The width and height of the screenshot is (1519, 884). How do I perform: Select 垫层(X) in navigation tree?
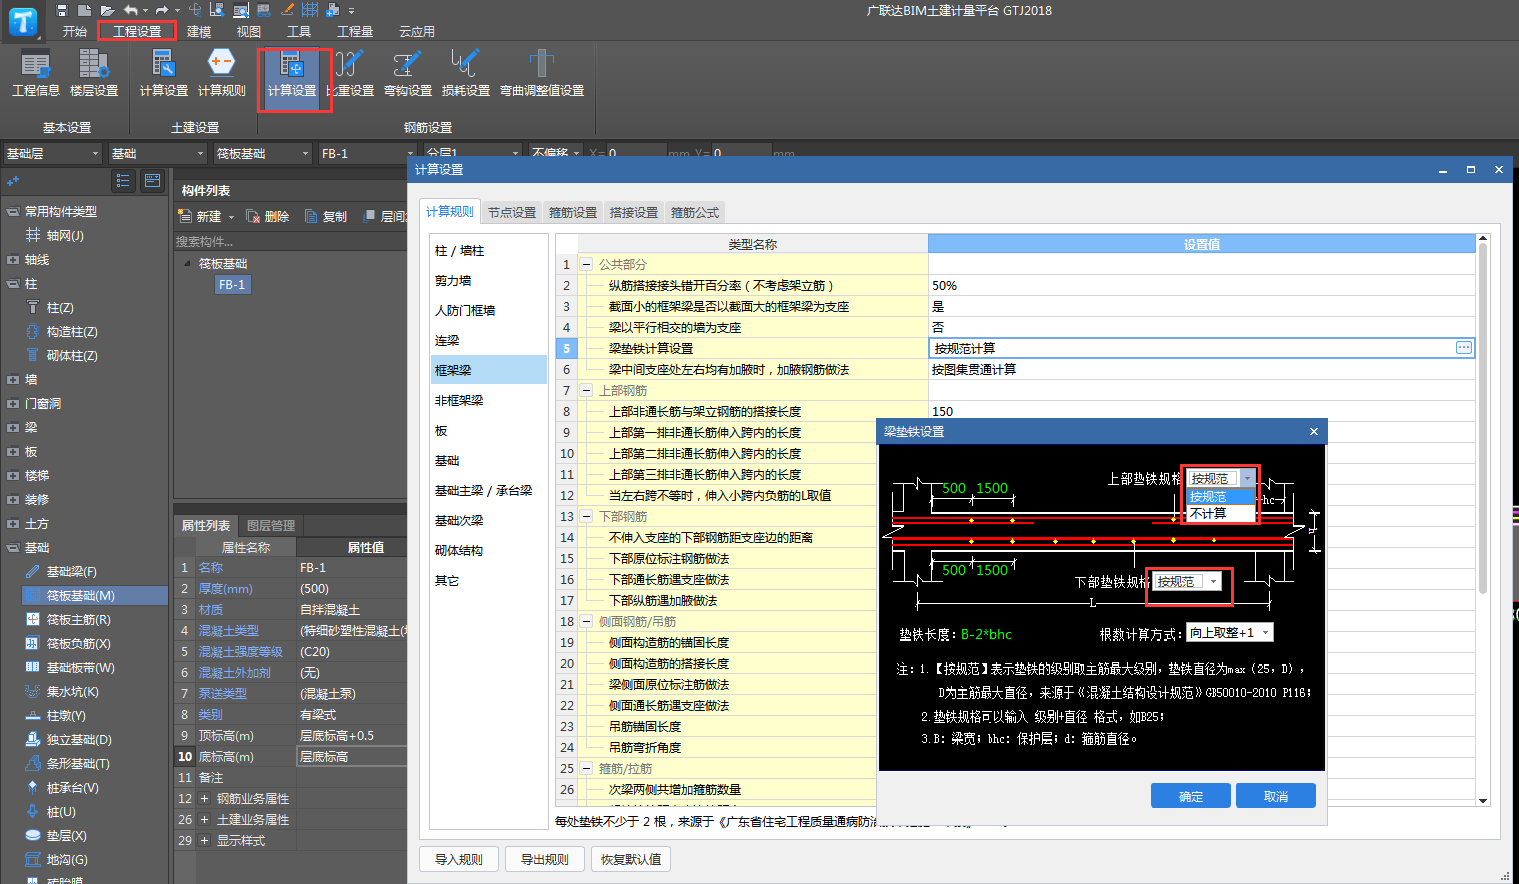pyautogui.click(x=67, y=835)
